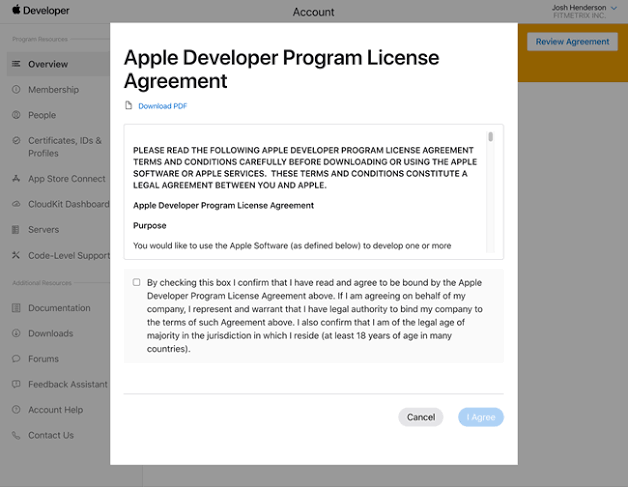
Task: Click the PDF document icon
Action: click(x=129, y=105)
